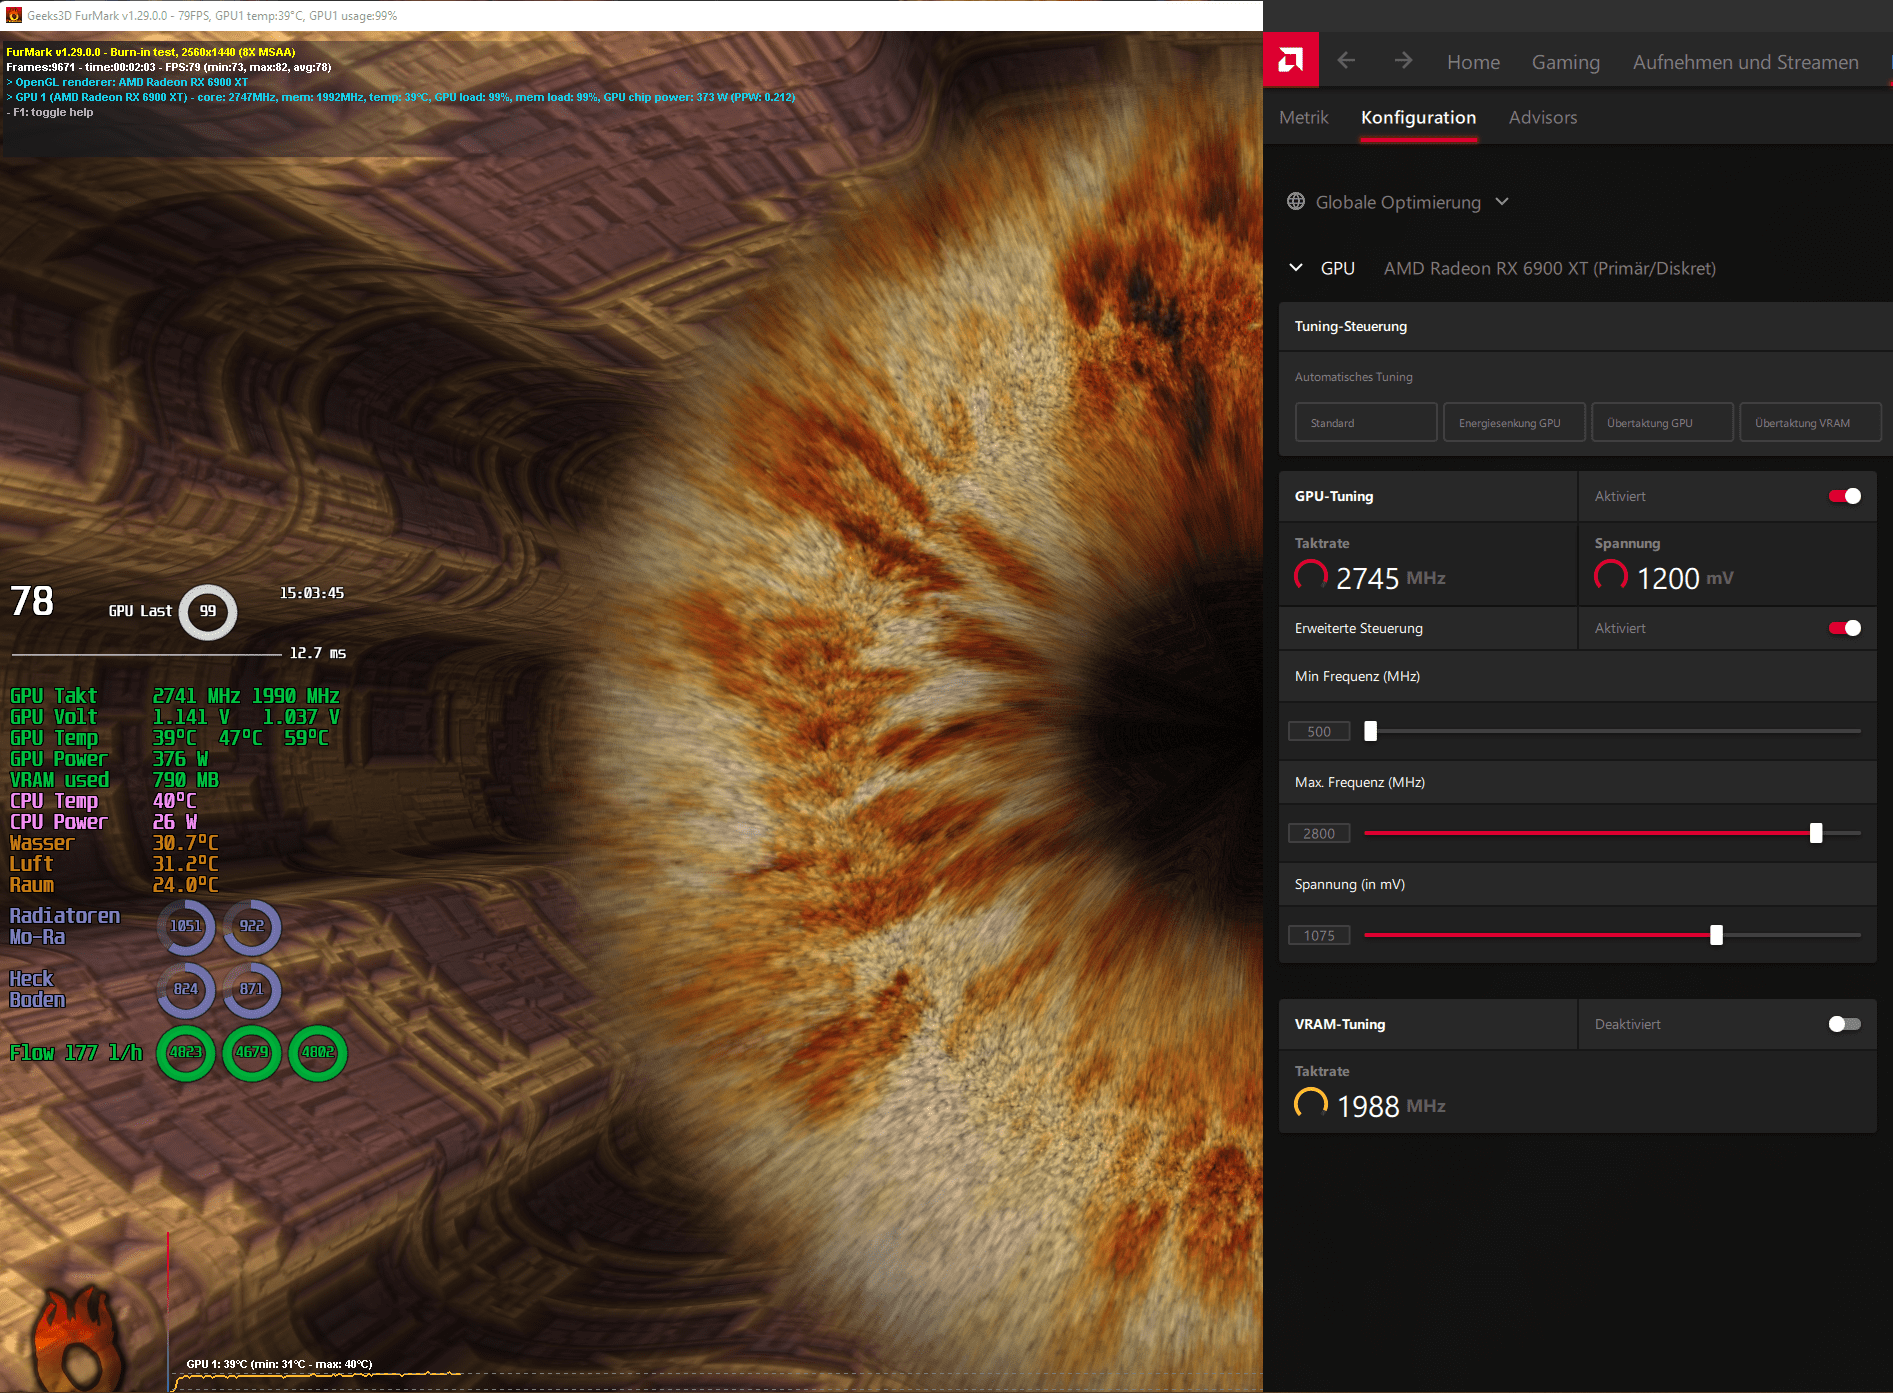
Task: Click the Heck gauge showing 871
Action: 252,989
